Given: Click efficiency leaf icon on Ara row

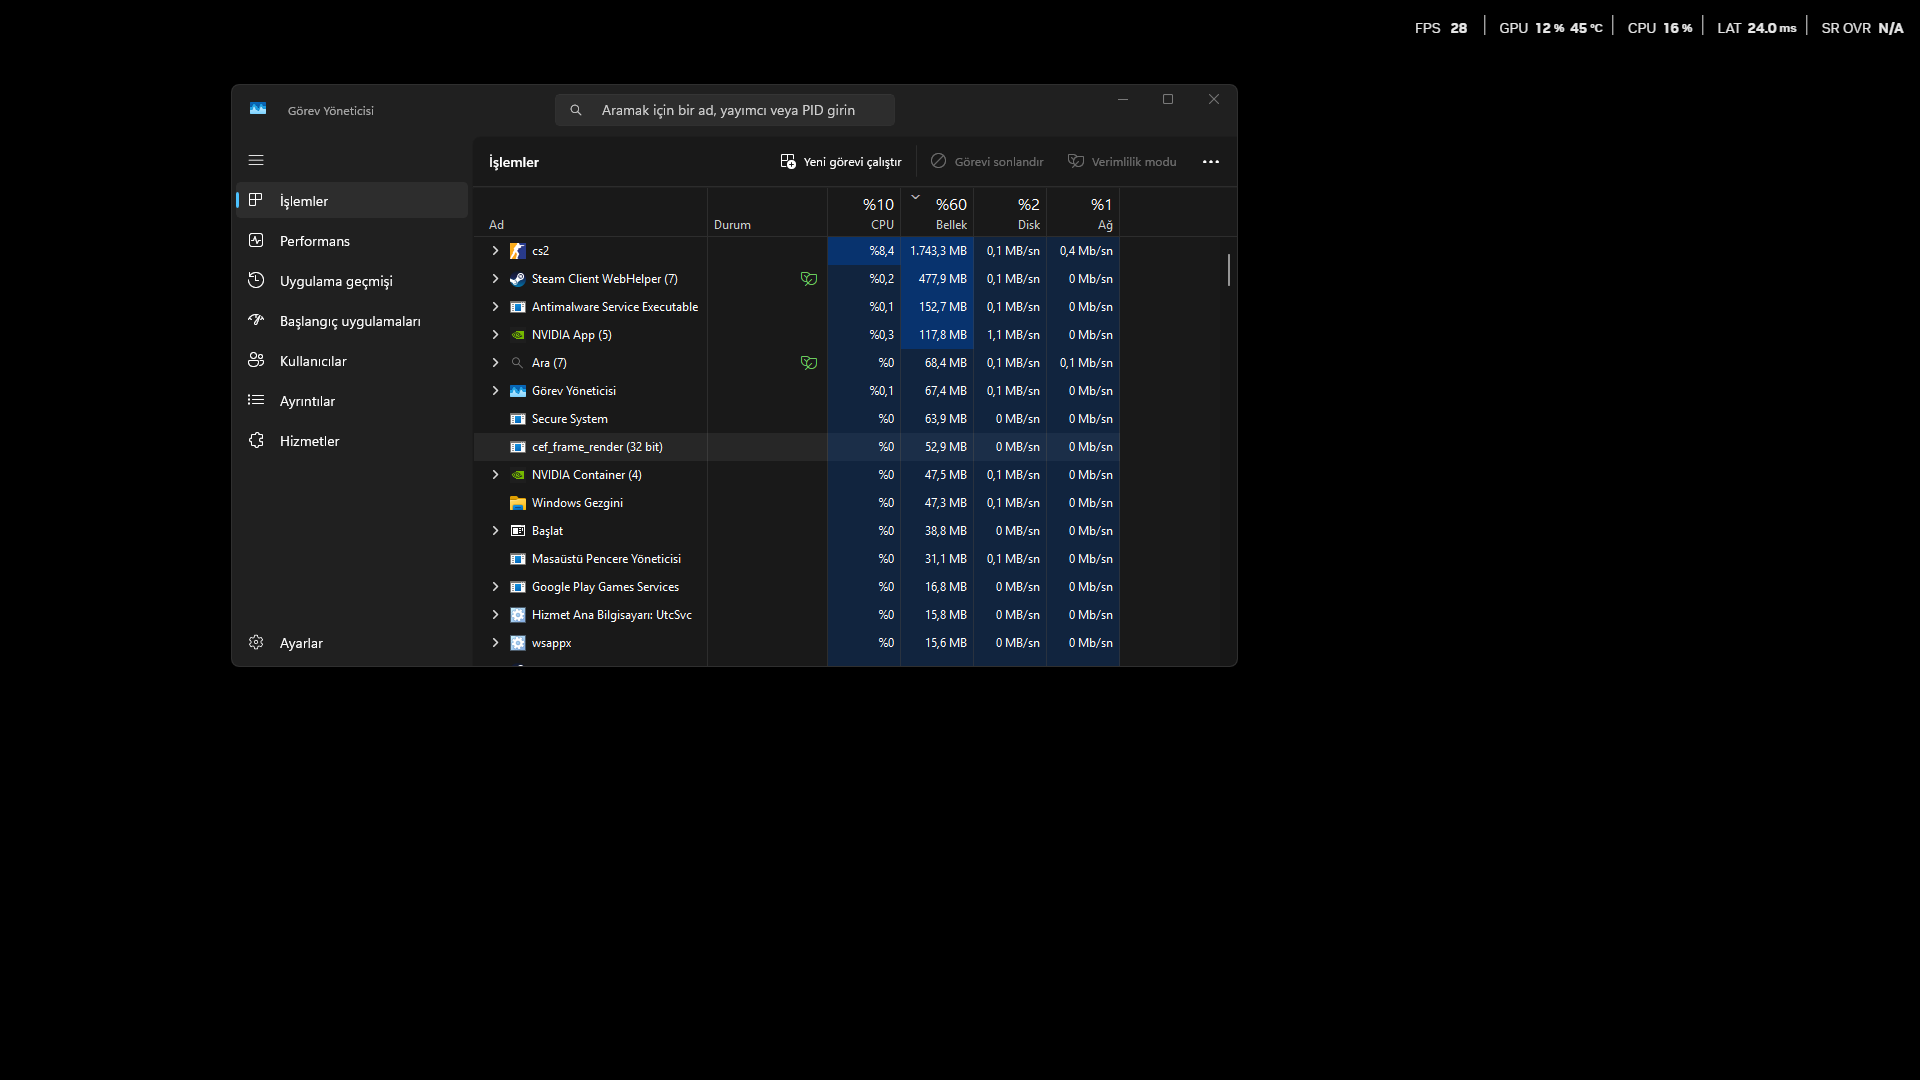Looking at the screenshot, I should [809, 363].
